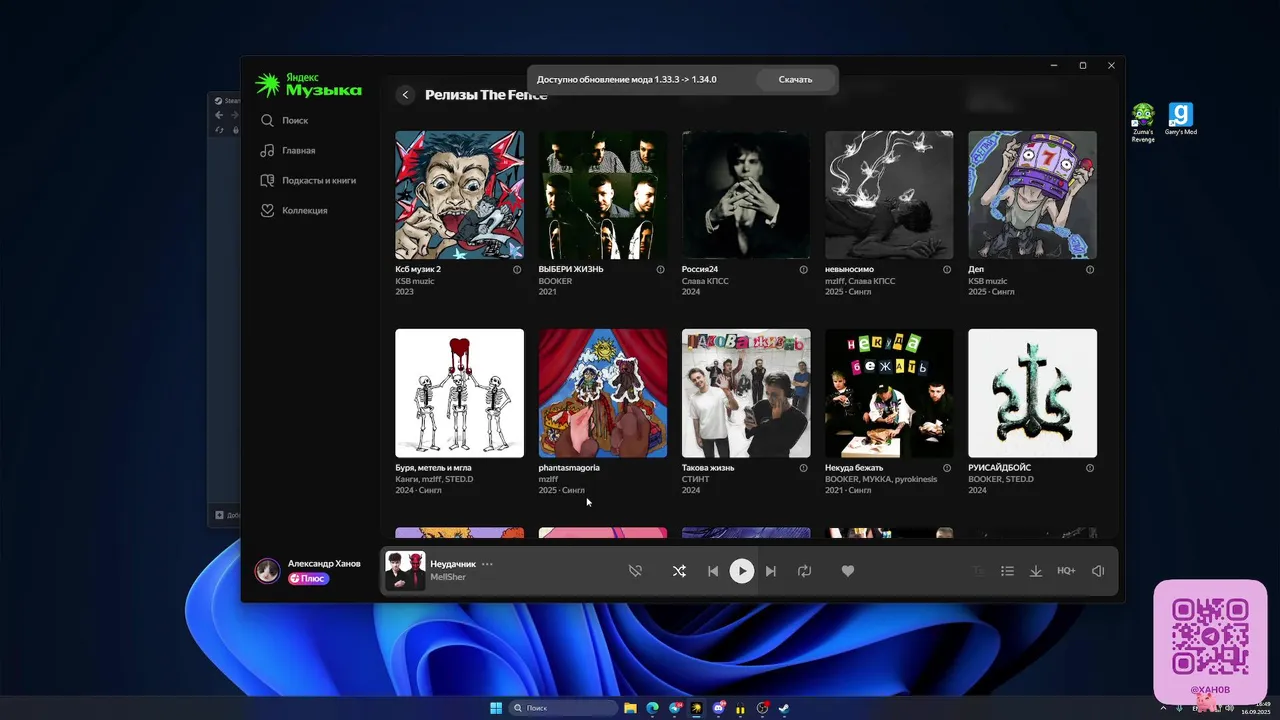This screenshot has width=1280, height=720.
Task: Open Коллекция in the sidebar
Action: [x=294, y=210]
